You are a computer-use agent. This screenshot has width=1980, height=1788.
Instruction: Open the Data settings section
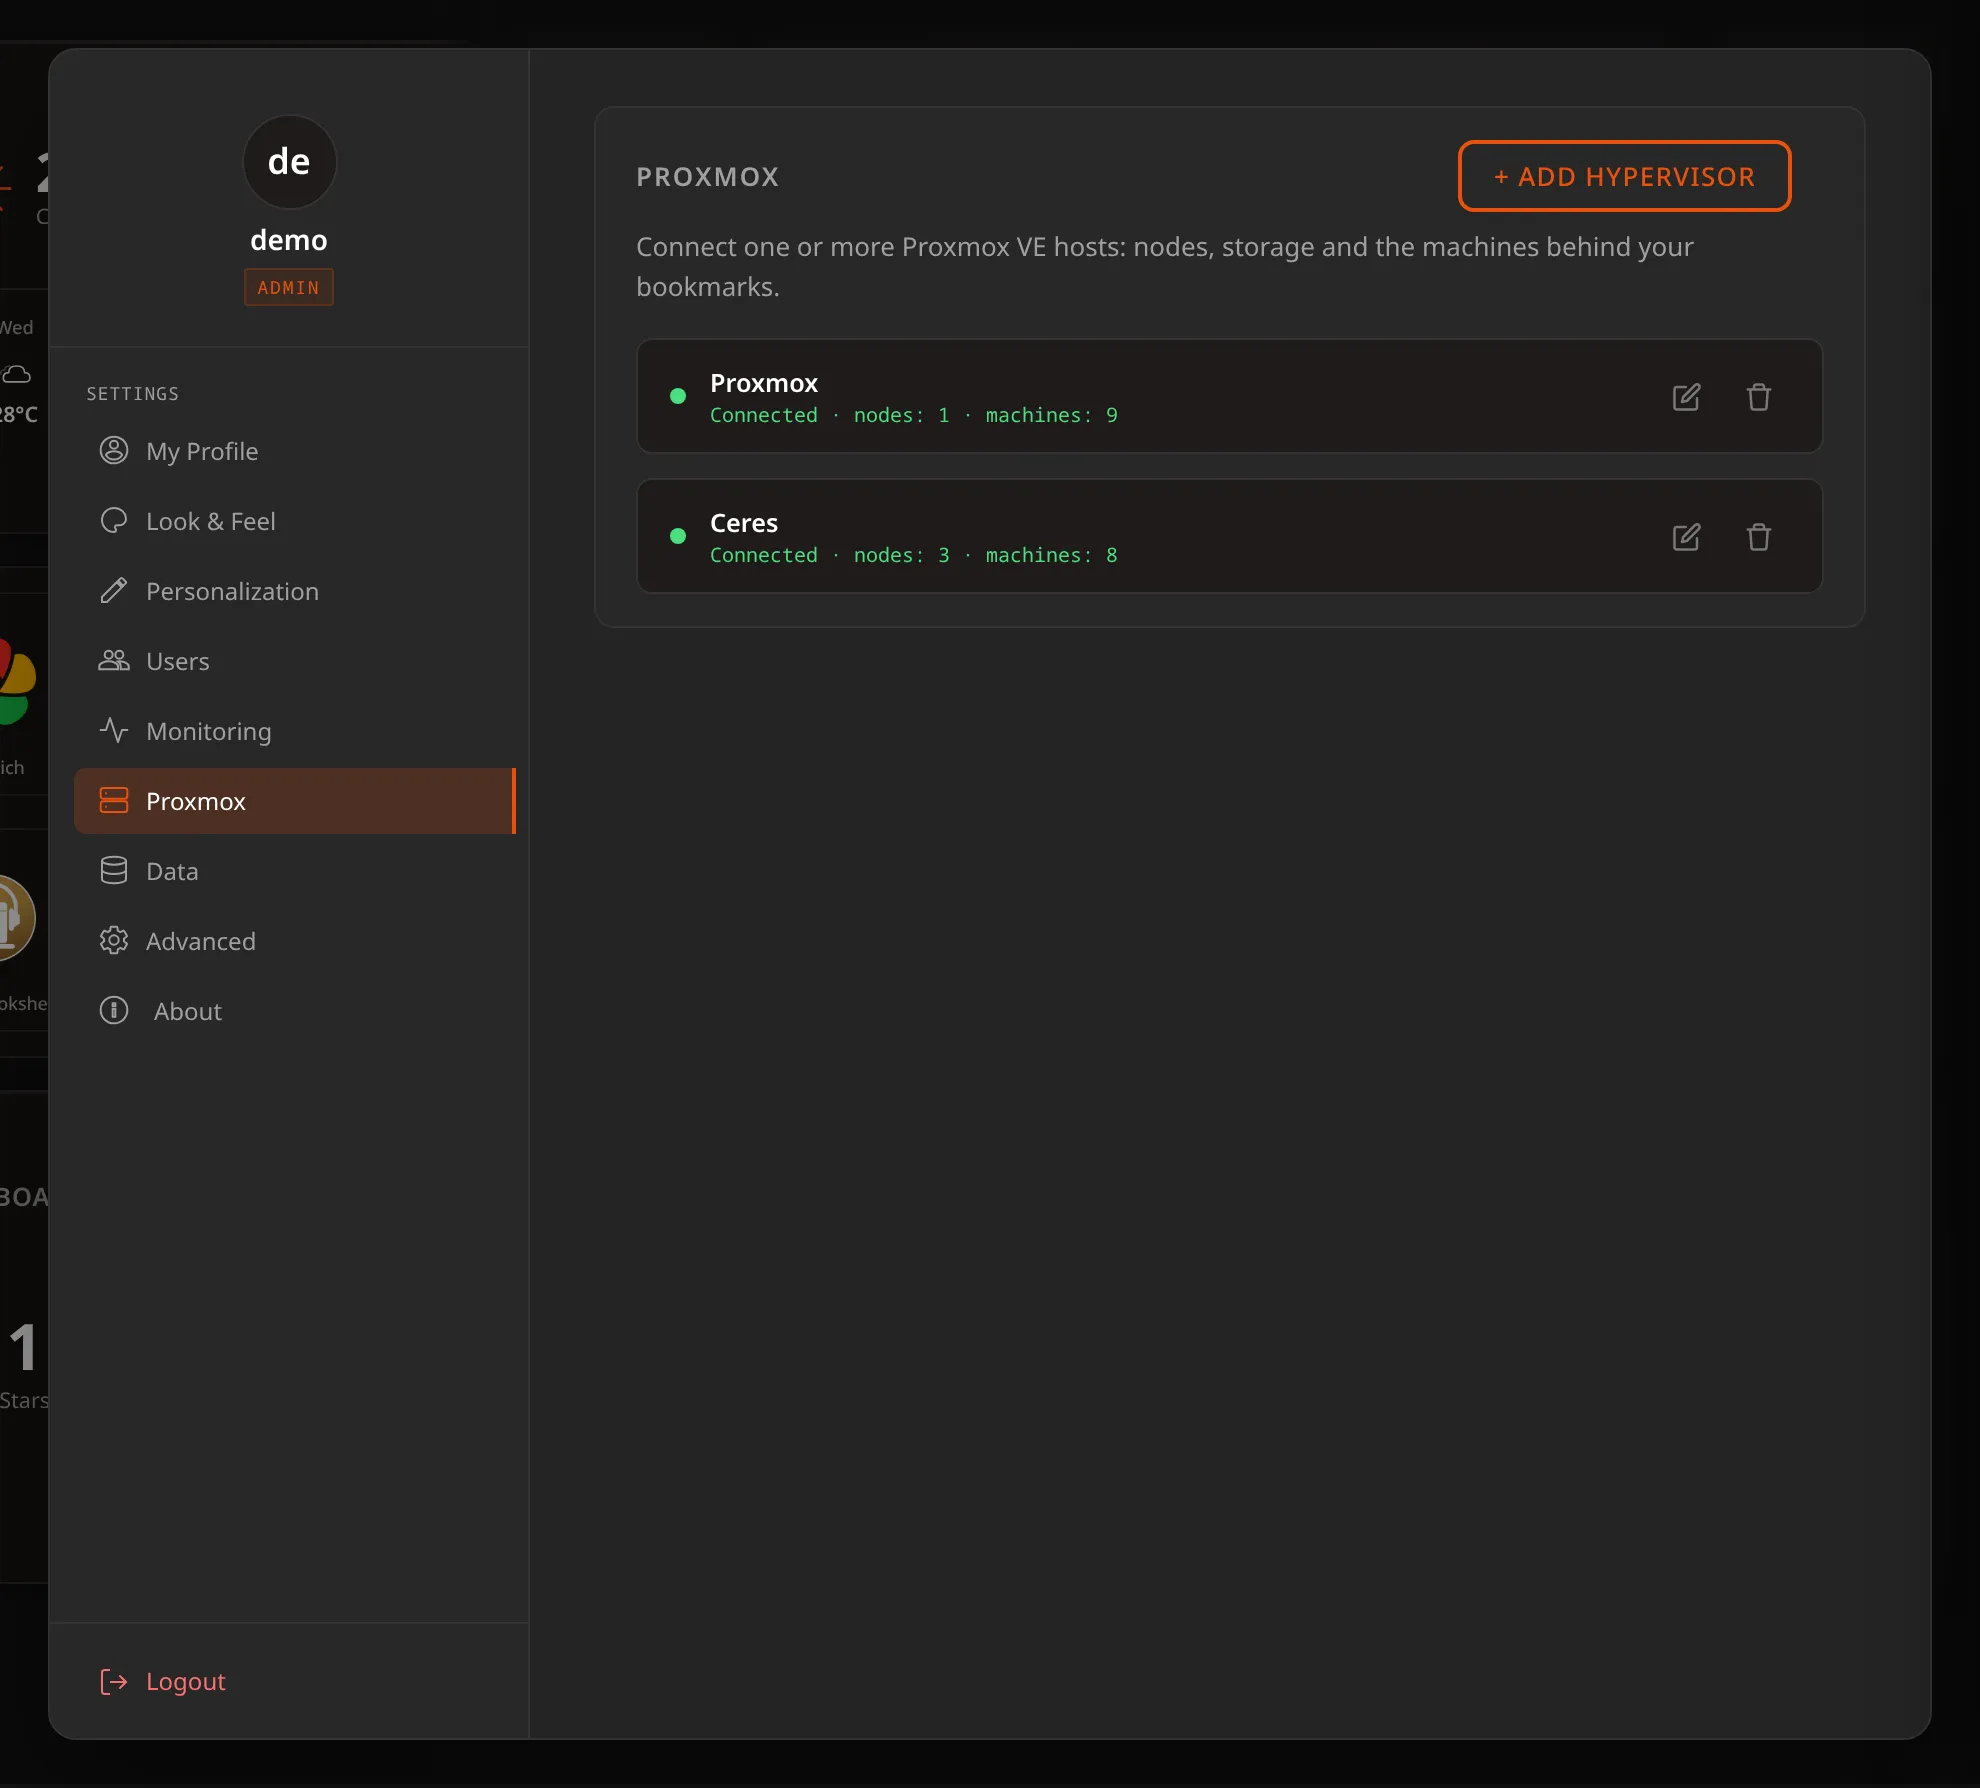pos(294,871)
